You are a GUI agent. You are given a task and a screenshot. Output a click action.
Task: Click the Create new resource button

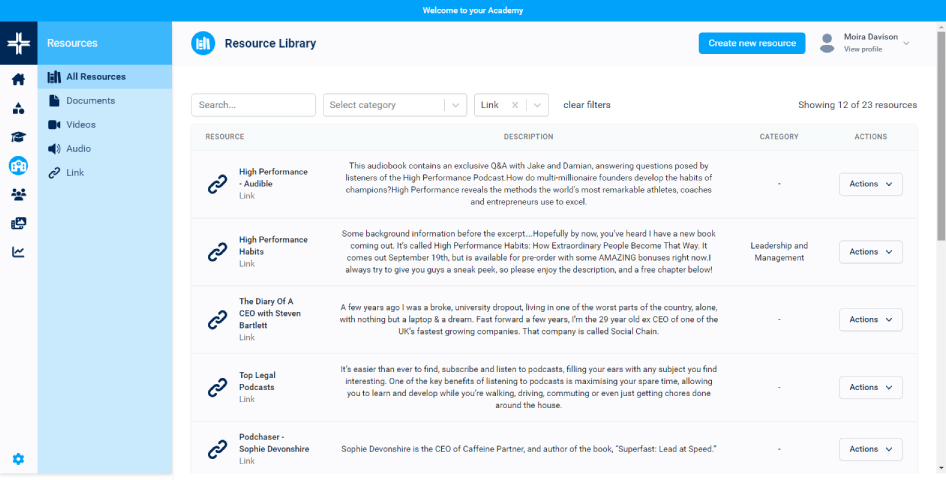[x=751, y=43]
